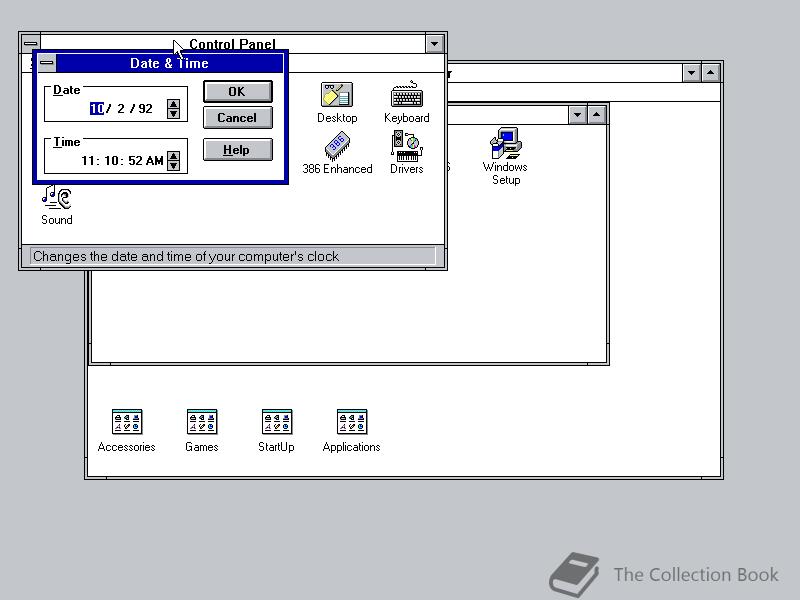Select the year value 92 in Date

coord(145,109)
